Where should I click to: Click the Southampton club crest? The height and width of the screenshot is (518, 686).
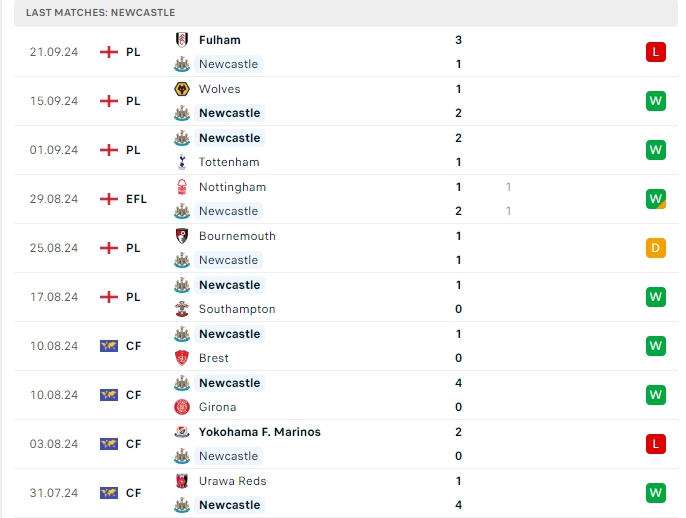182,309
